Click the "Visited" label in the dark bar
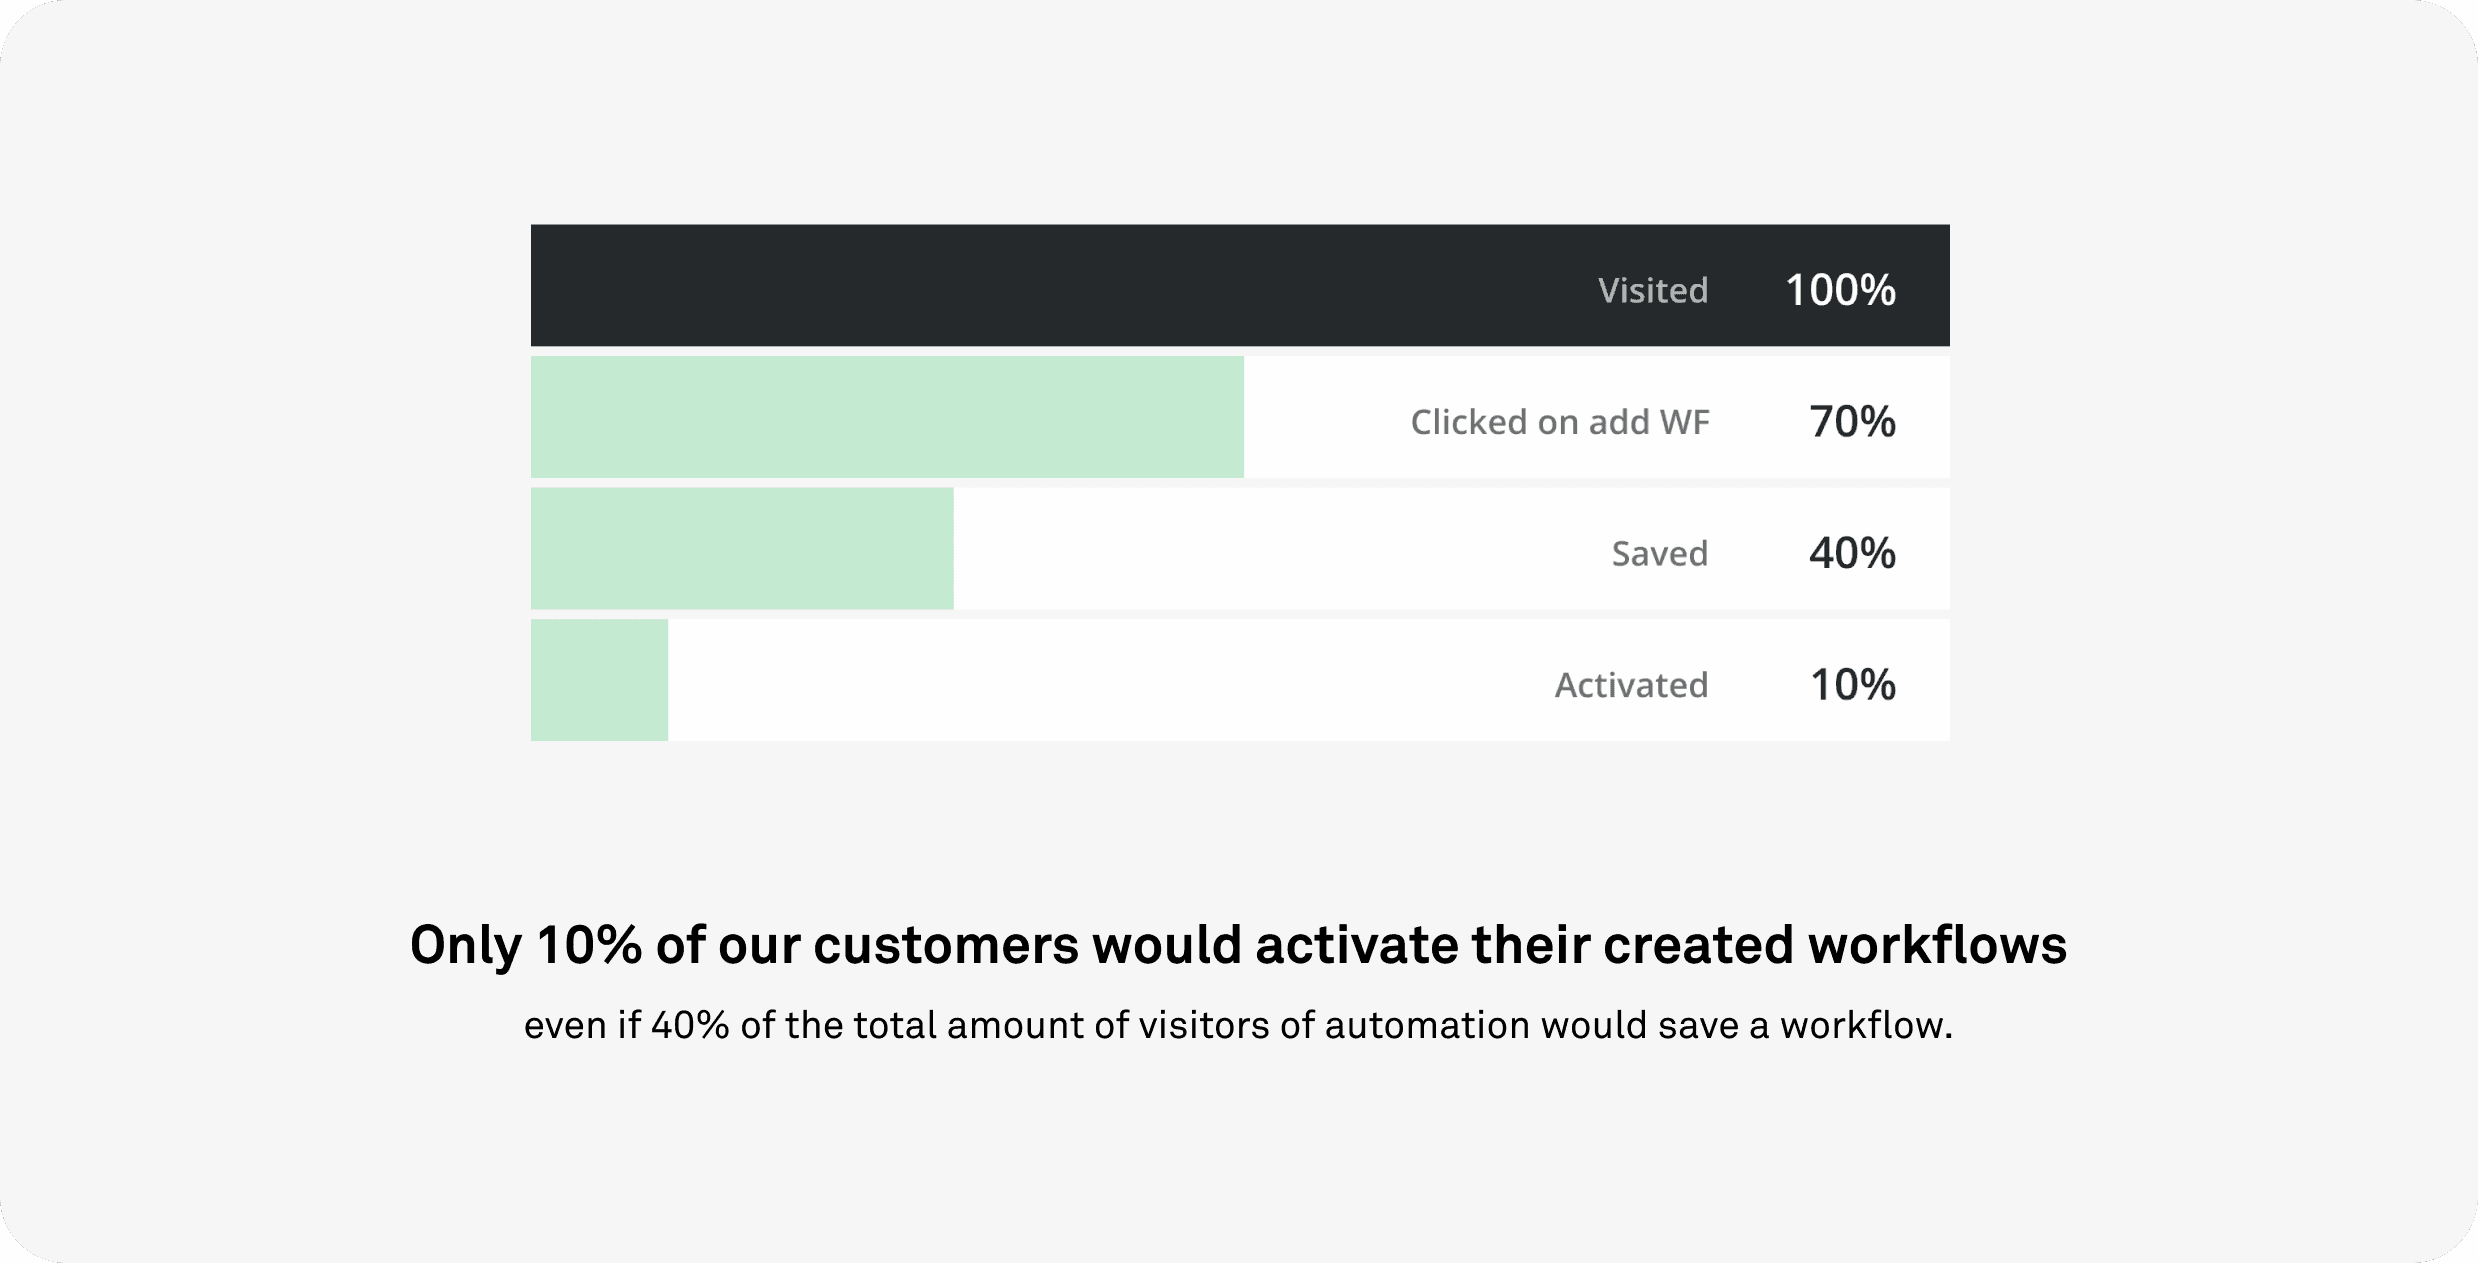 coord(1652,290)
